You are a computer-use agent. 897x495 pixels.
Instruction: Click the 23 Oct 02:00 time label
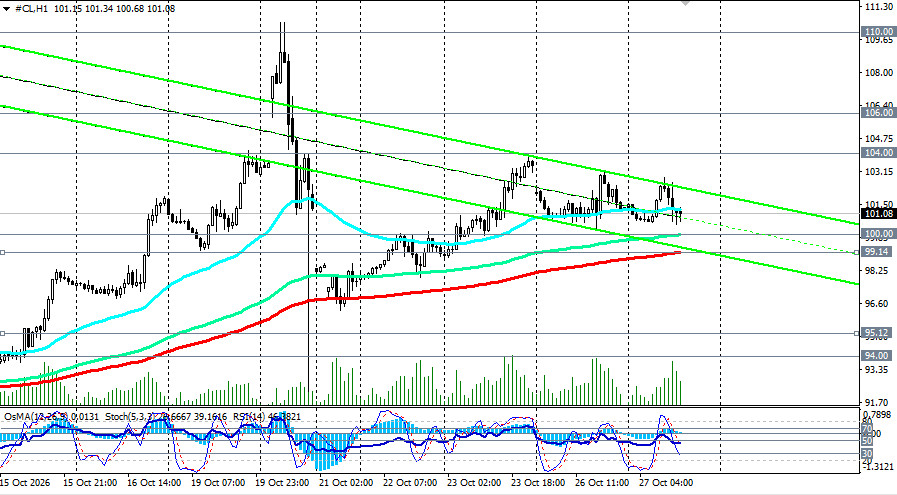(474, 483)
